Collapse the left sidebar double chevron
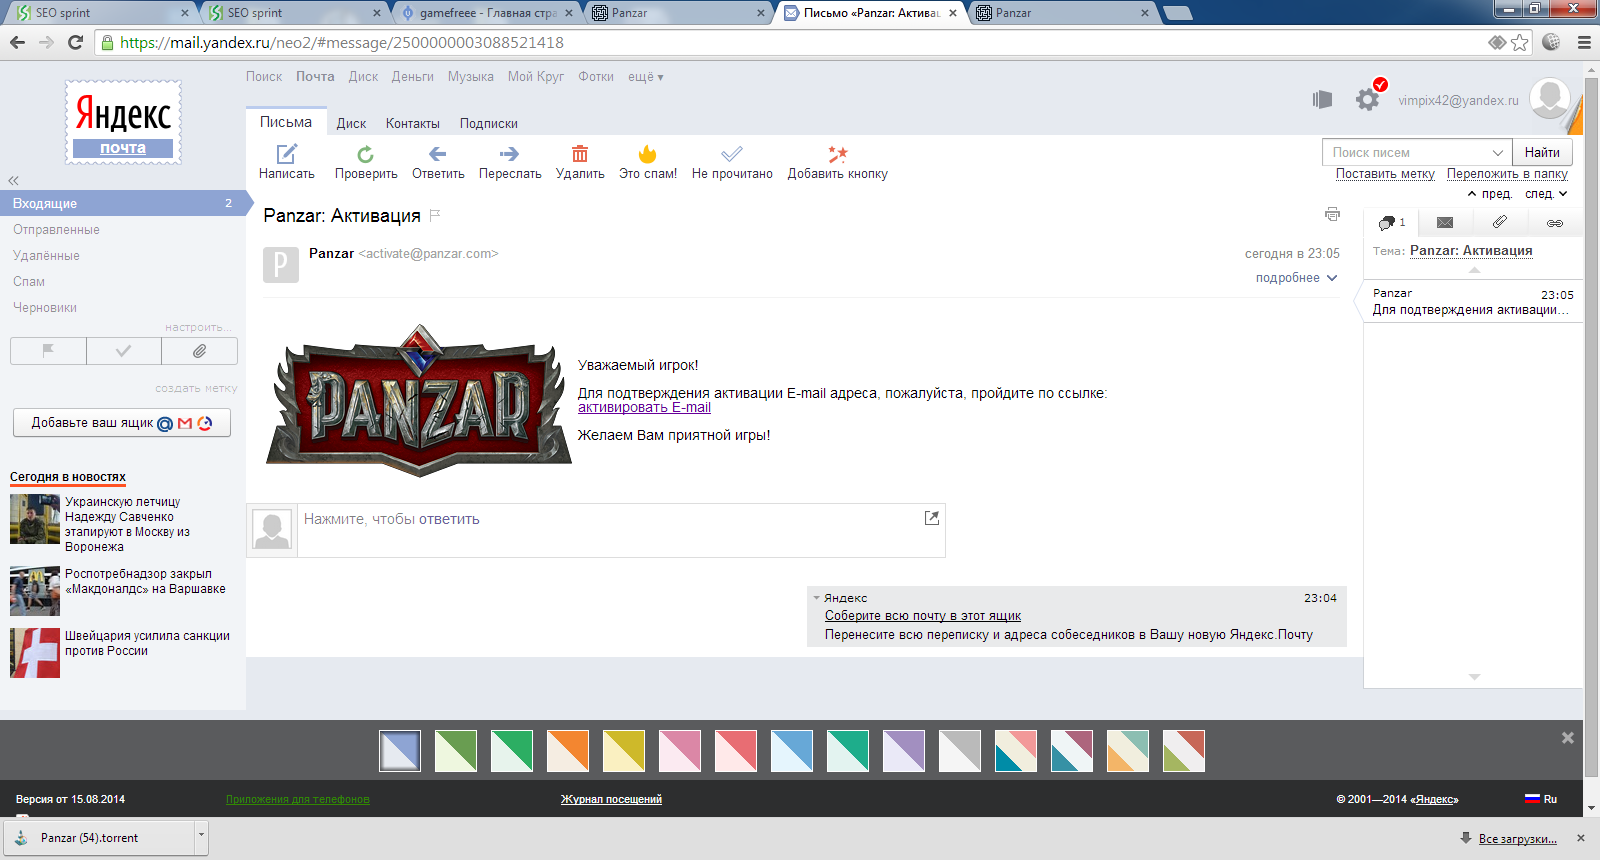This screenshot has width=1600, height=860. pyautogui.click(x=14, y=181)
